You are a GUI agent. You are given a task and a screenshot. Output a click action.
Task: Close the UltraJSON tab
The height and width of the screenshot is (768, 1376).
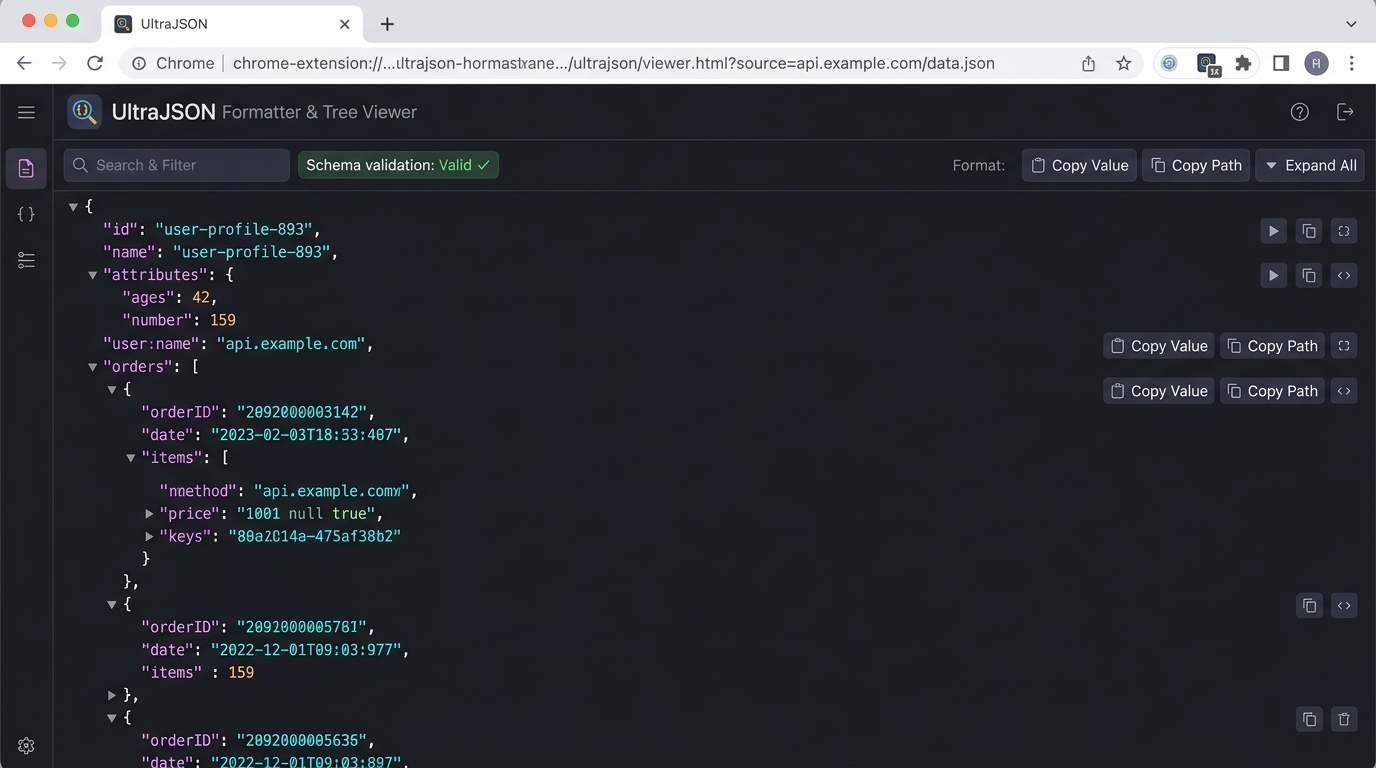pos(345,24)
